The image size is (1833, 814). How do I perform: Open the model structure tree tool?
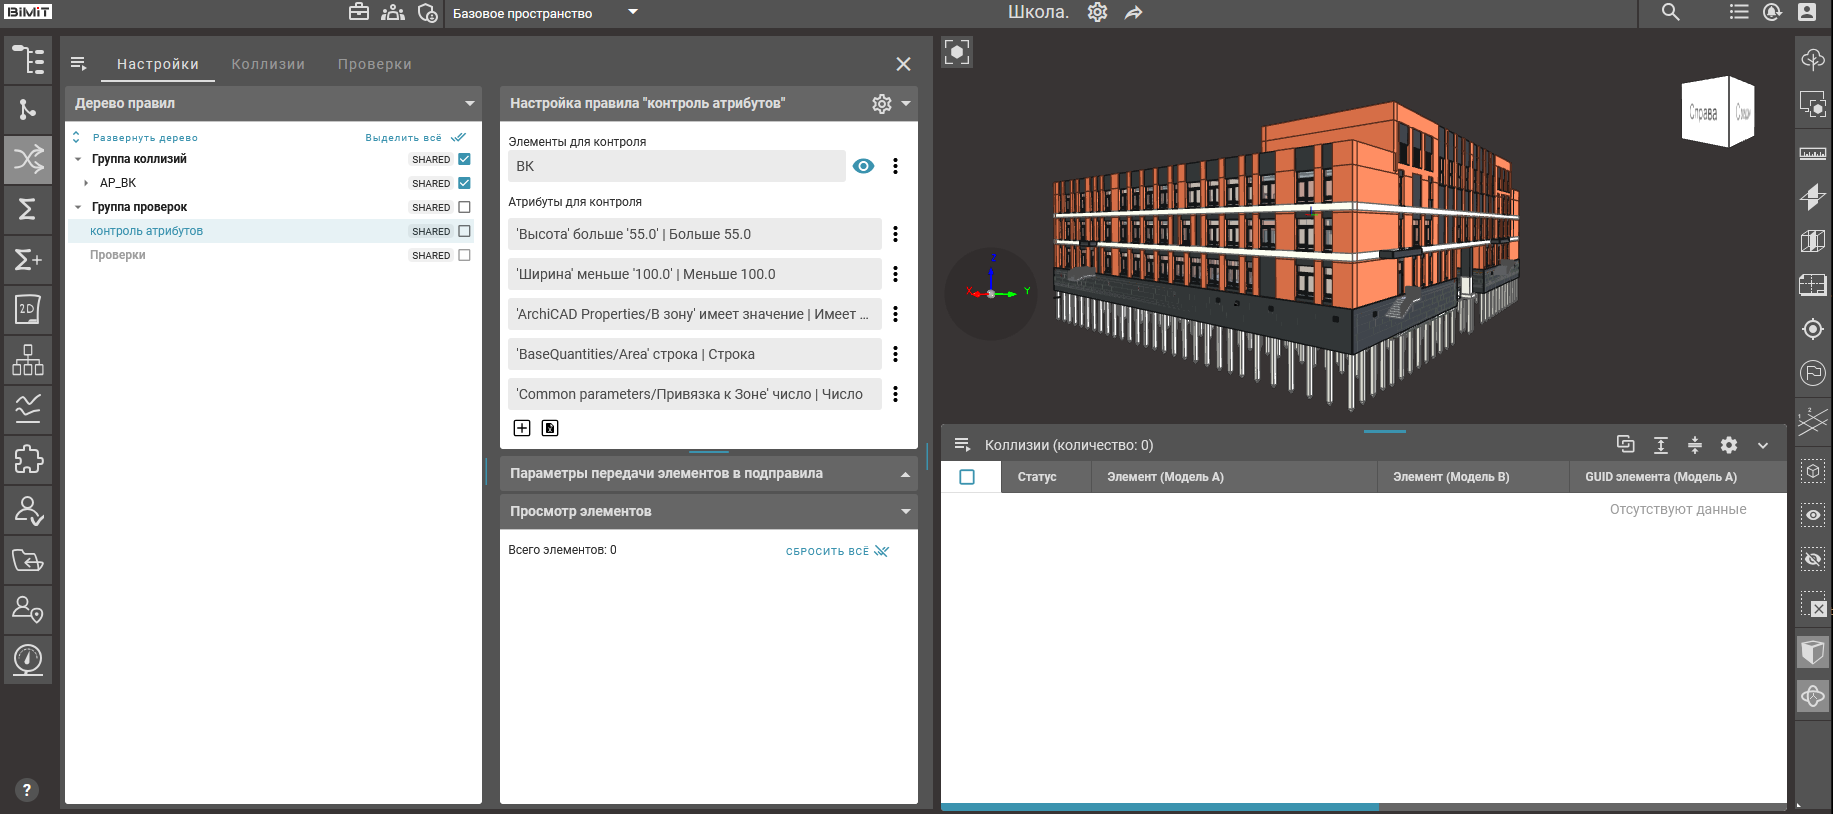(x=28, y=60)
